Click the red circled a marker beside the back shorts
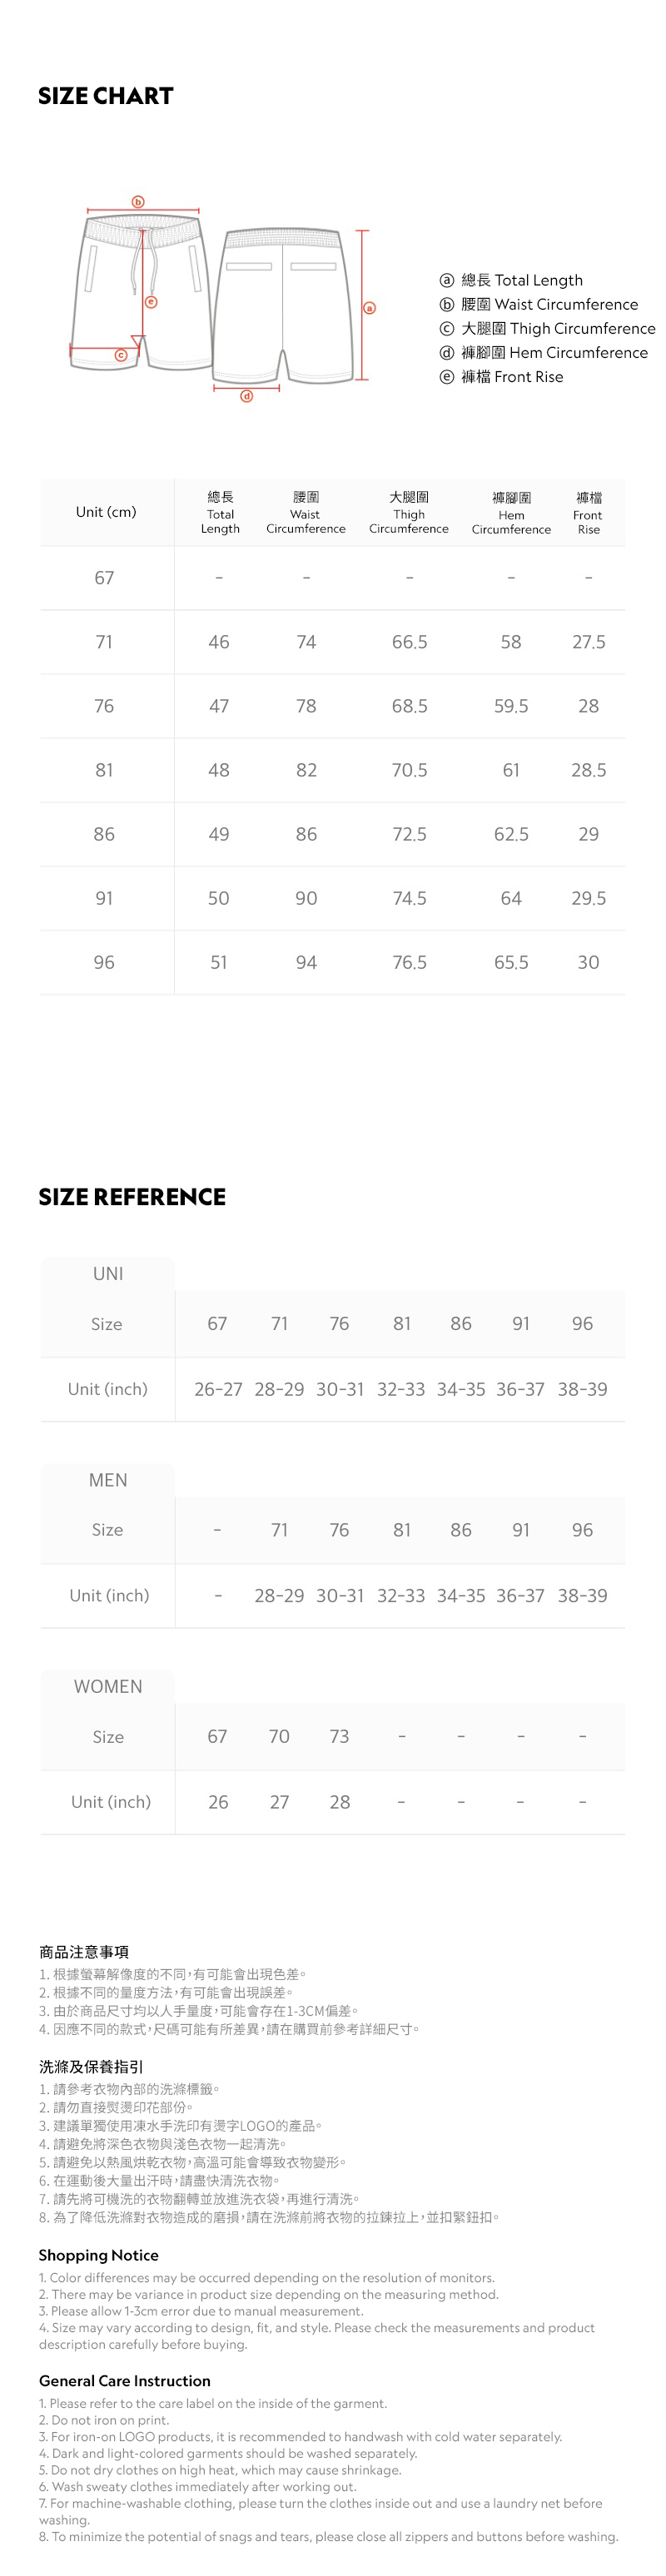 [369, 308]
